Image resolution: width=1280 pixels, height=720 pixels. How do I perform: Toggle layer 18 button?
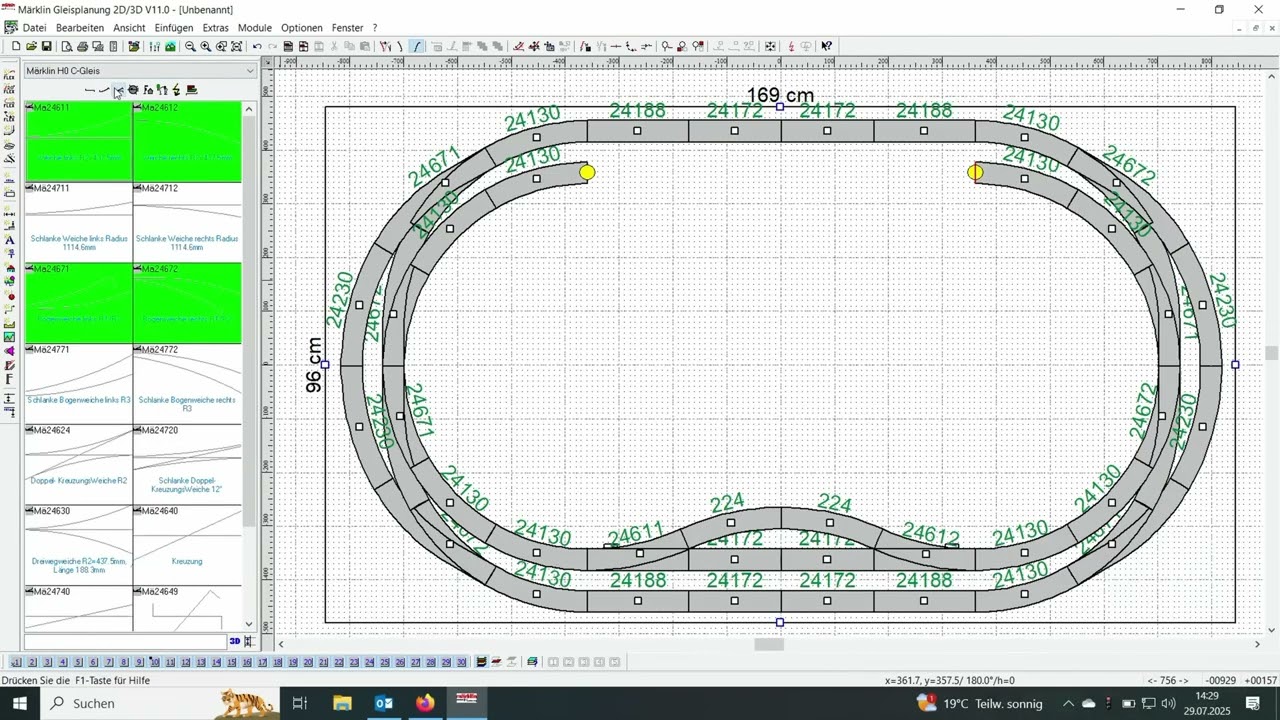(278, 662)
